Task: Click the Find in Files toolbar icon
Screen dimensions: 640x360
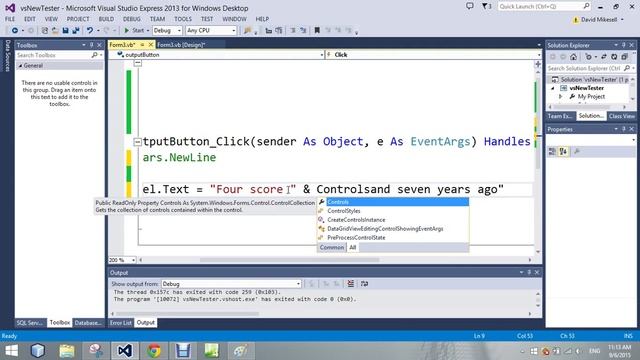Action: (x=247, y=31)
